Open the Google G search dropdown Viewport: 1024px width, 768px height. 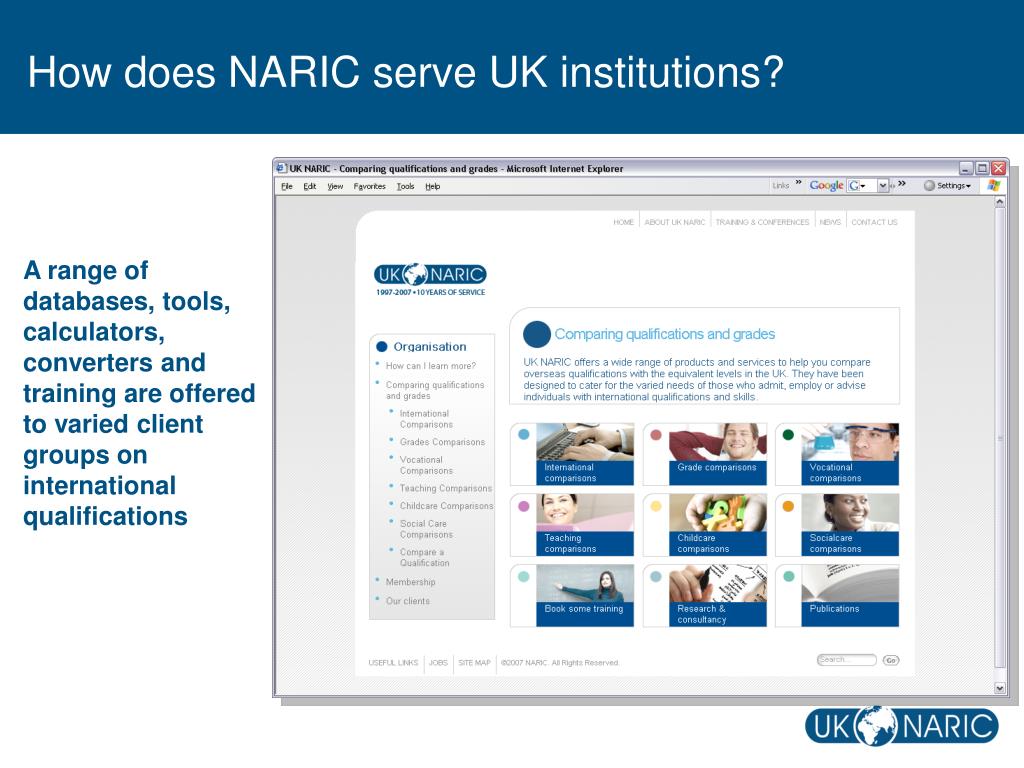(857, 185)
